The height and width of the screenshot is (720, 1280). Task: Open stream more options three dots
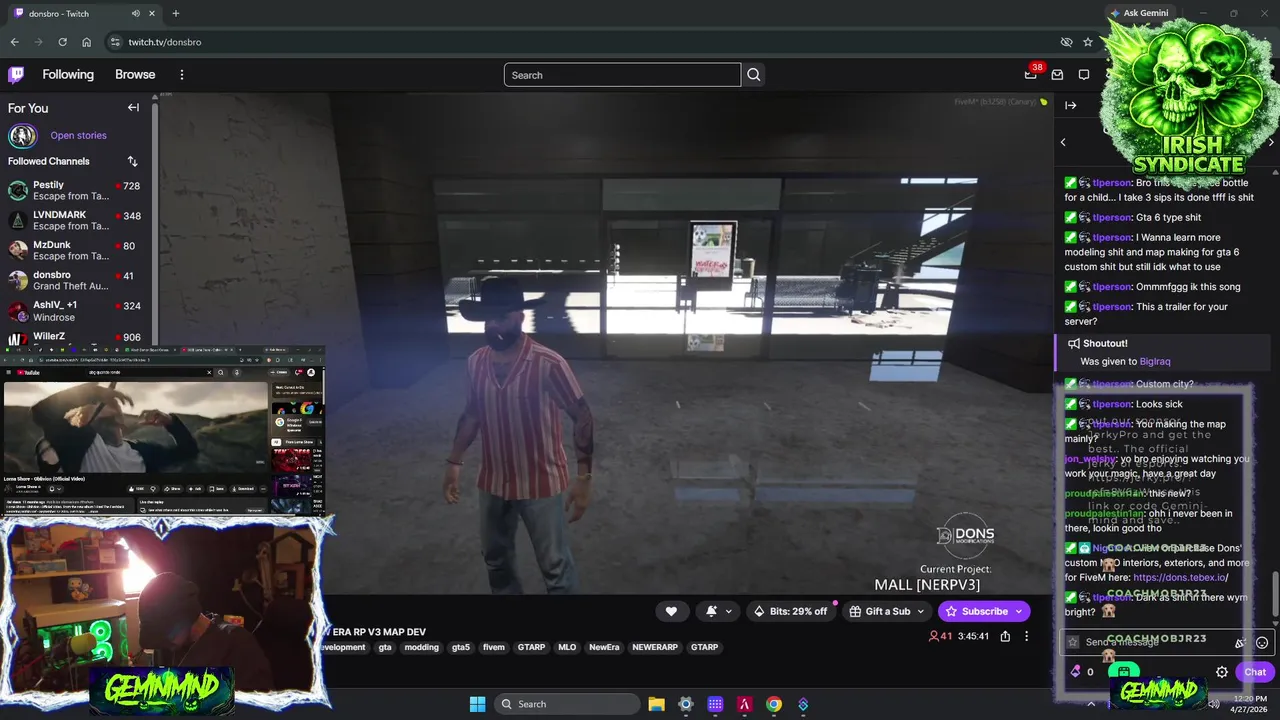[x=1026, y=636]
